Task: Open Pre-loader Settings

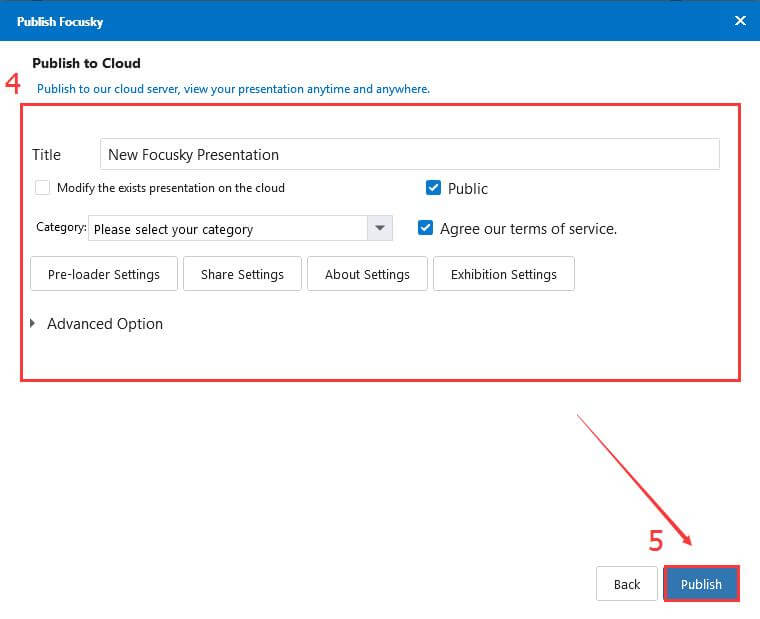Action: tap(104, 274)
